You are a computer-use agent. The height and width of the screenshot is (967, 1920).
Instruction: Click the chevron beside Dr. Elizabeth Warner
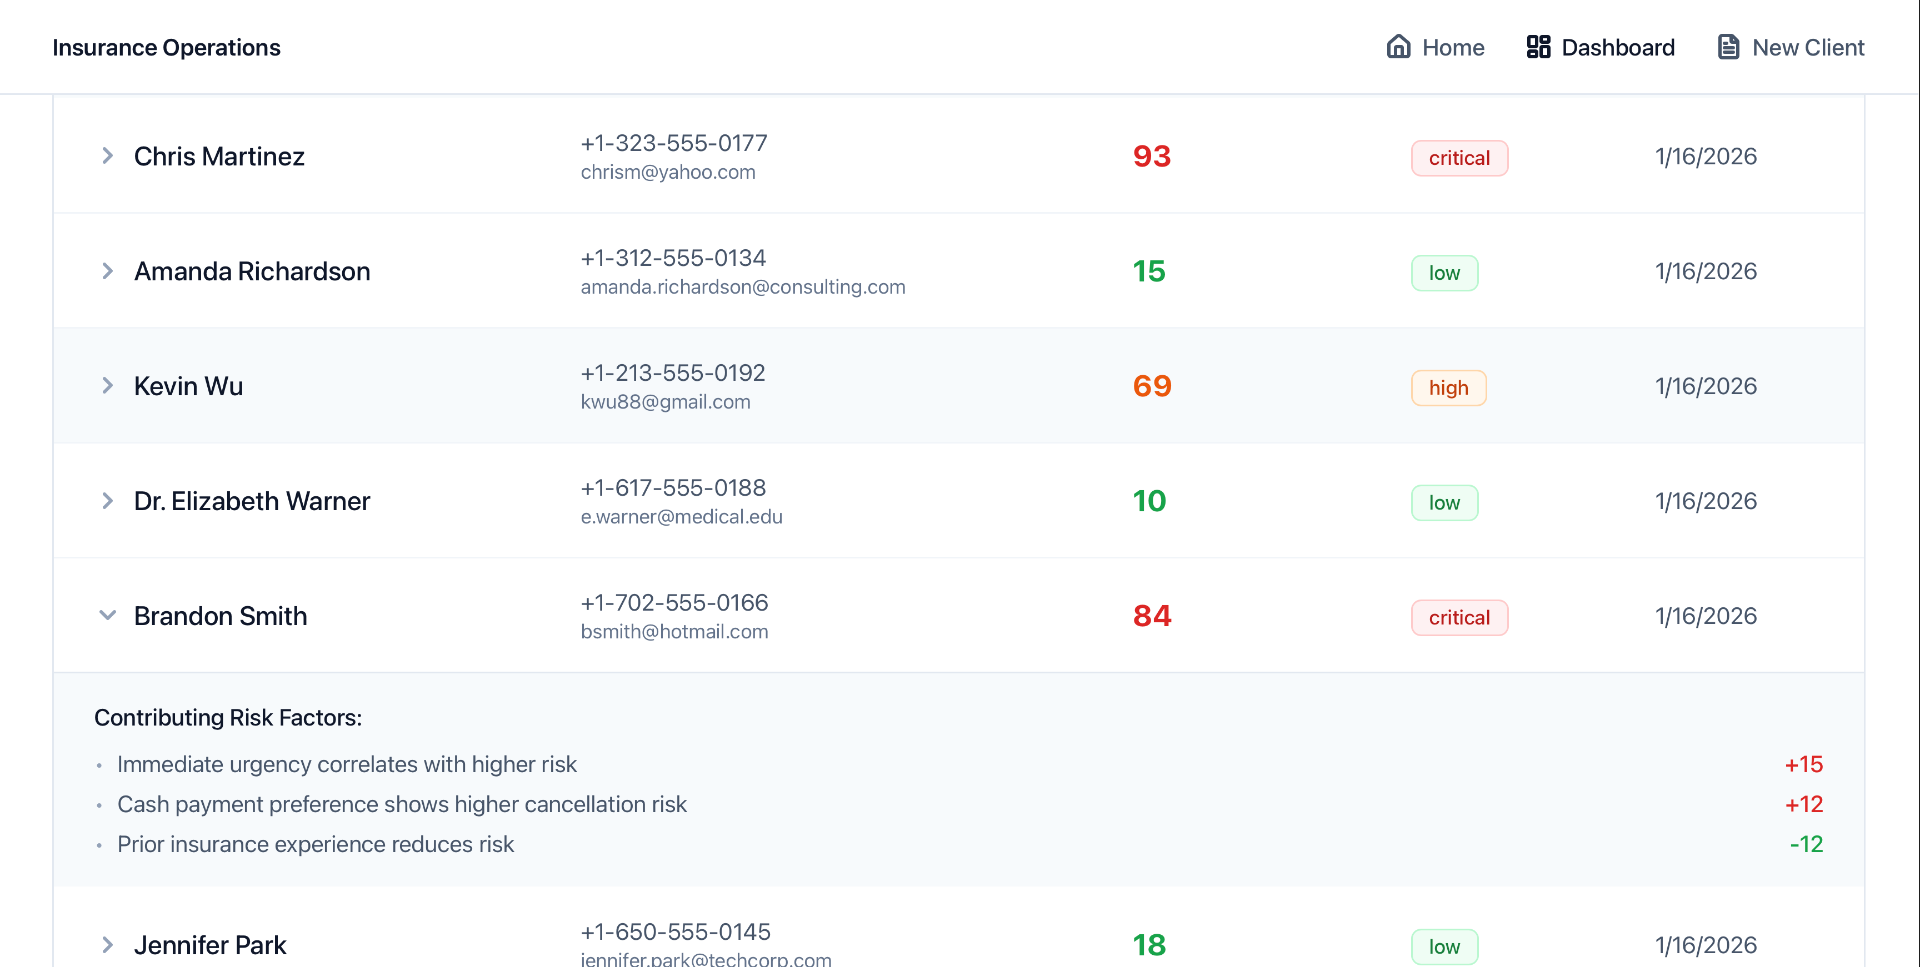pyautogui.click(x=108, y=501)
